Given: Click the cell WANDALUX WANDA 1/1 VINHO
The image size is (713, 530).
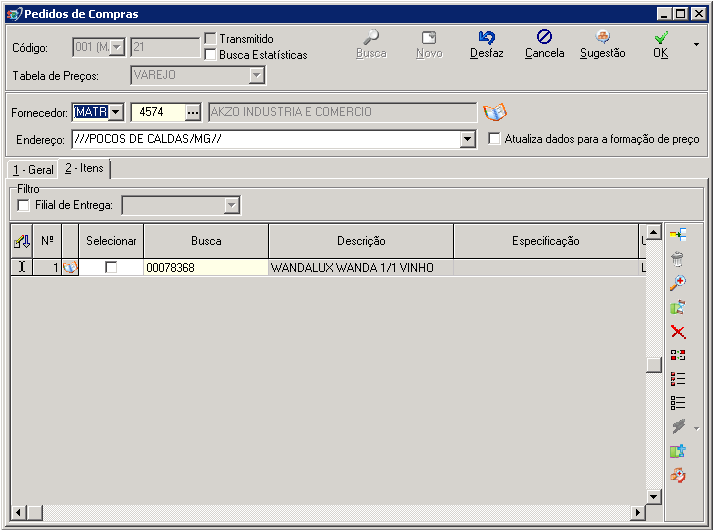Looking at the screenshot, I should click(361, 267).
